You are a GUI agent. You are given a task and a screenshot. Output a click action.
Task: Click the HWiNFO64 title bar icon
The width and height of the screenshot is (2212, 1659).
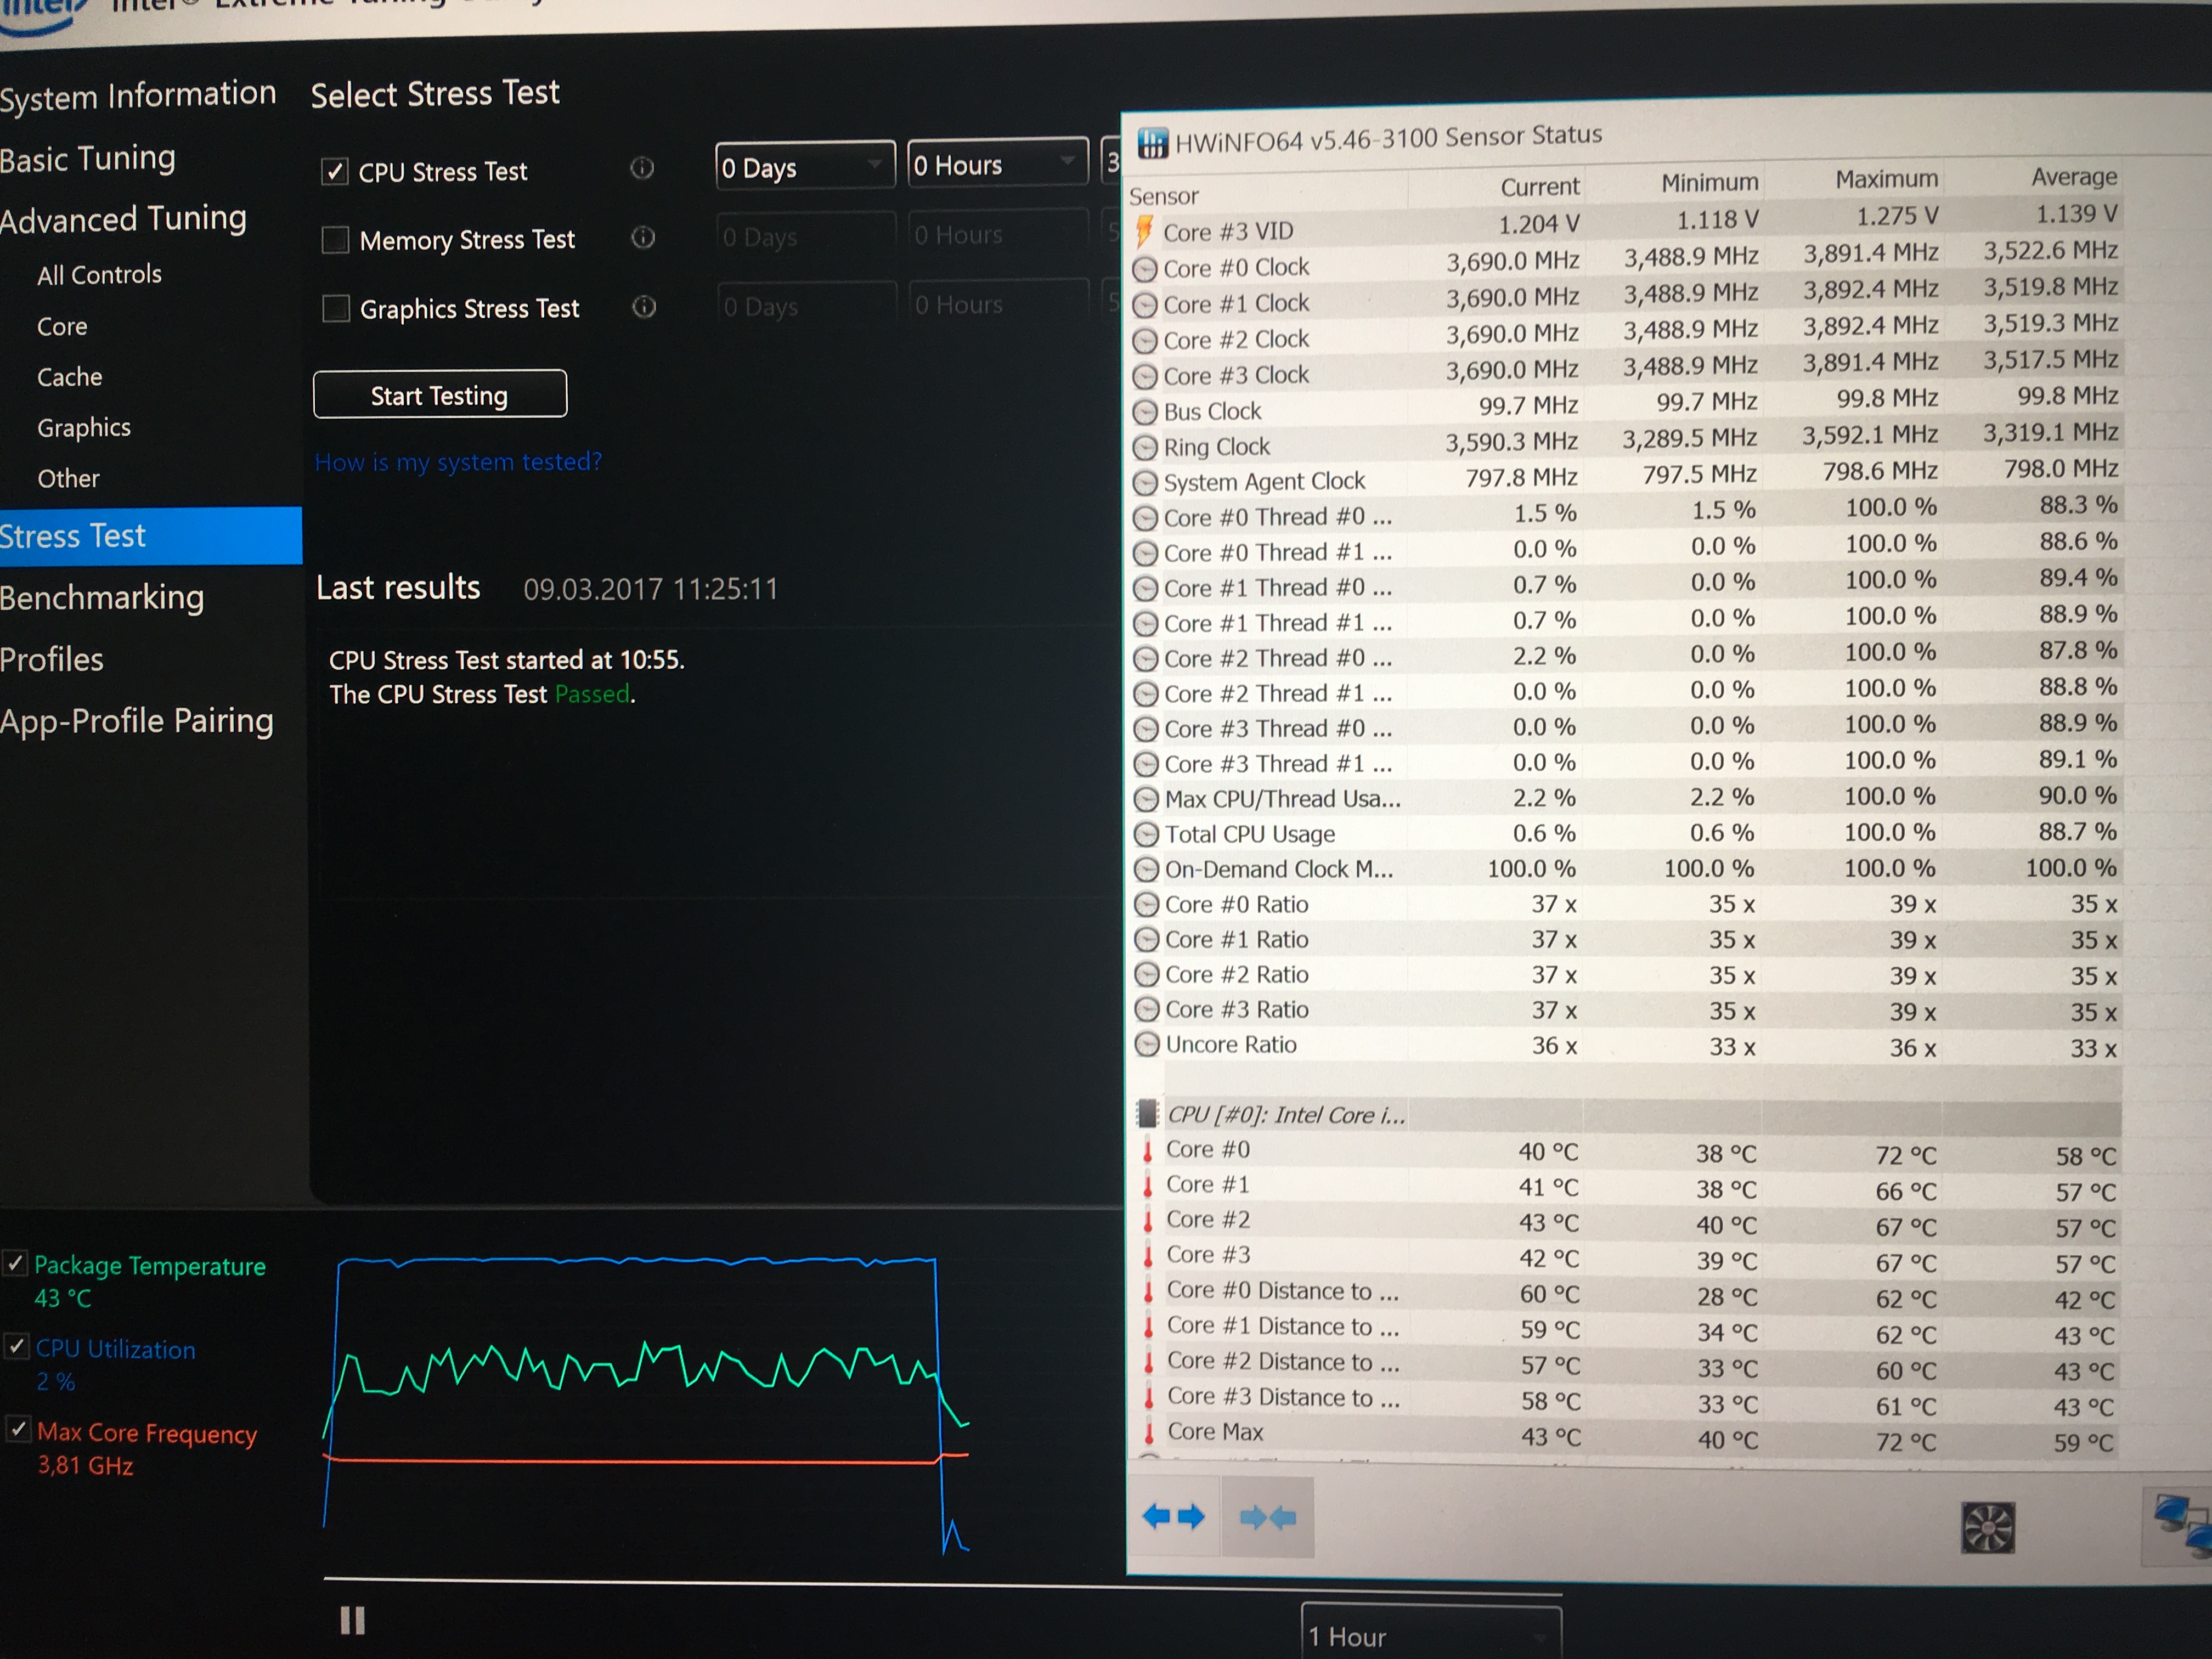tap(1152, 144)
